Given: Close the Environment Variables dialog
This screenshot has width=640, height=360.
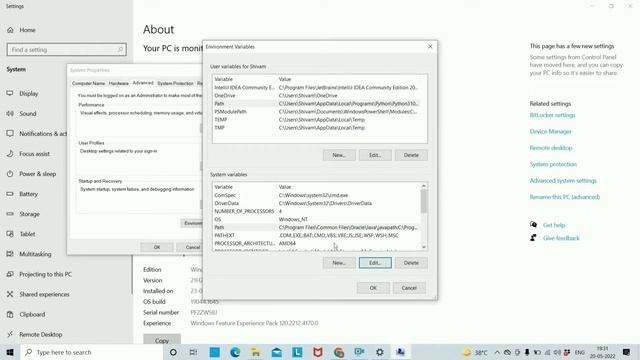Looking at the screenshot, I should tap(430, 47).
